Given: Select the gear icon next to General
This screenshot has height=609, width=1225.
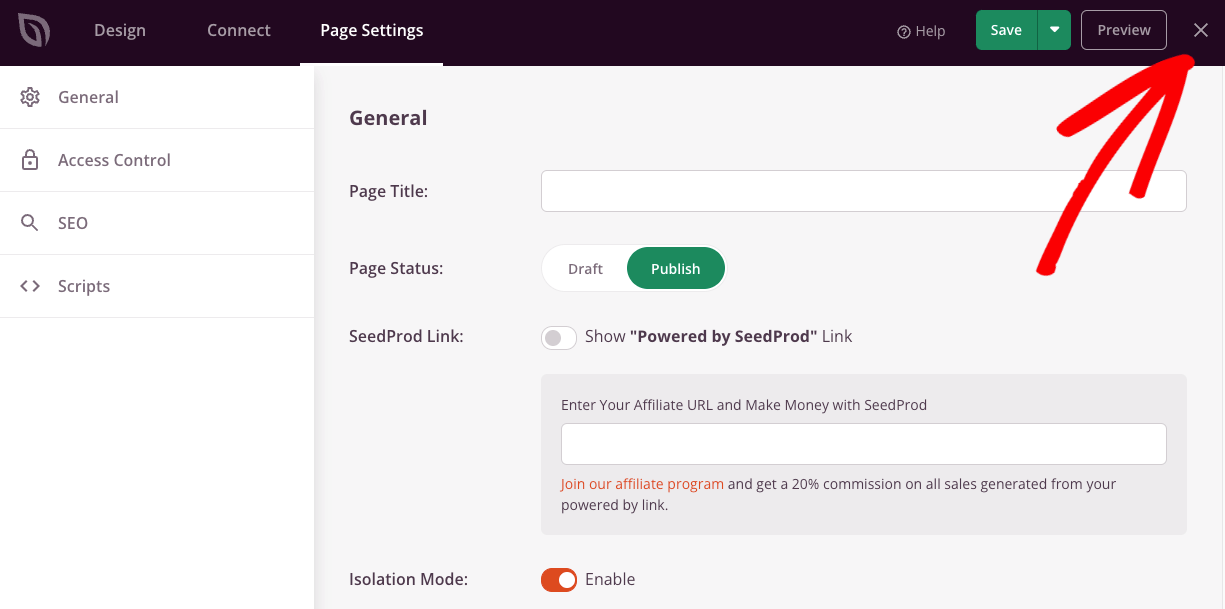Looking at the screenshot, I should 30,96.
